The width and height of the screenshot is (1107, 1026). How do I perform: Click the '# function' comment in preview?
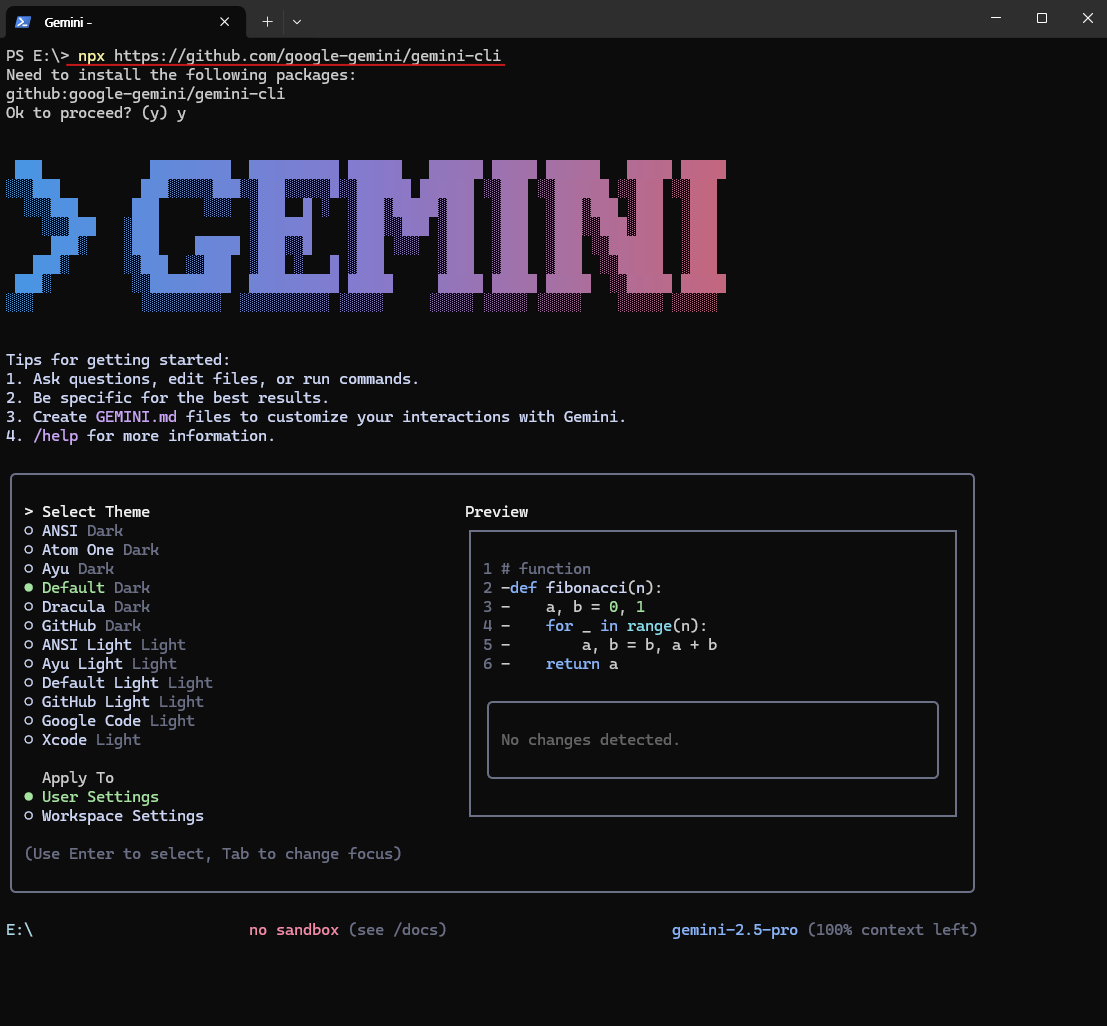tap(546, 569)
